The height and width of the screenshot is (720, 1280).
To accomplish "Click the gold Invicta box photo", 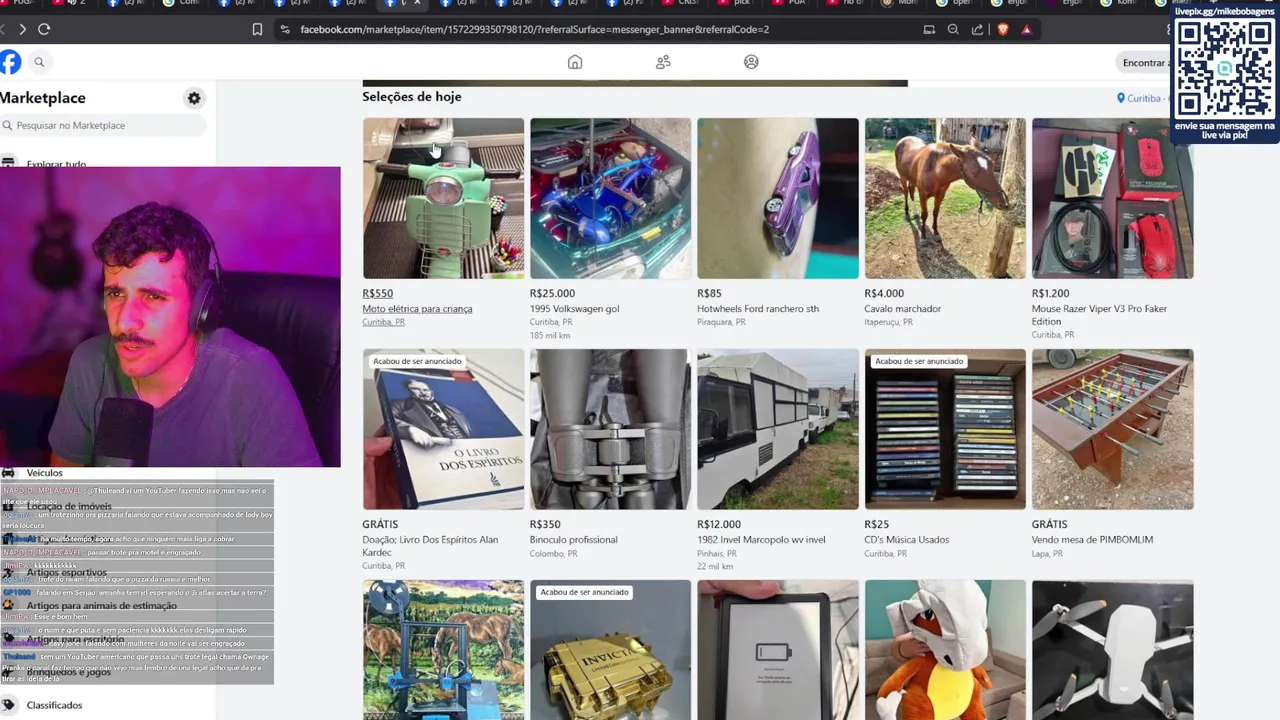I will tap(610, 650).
